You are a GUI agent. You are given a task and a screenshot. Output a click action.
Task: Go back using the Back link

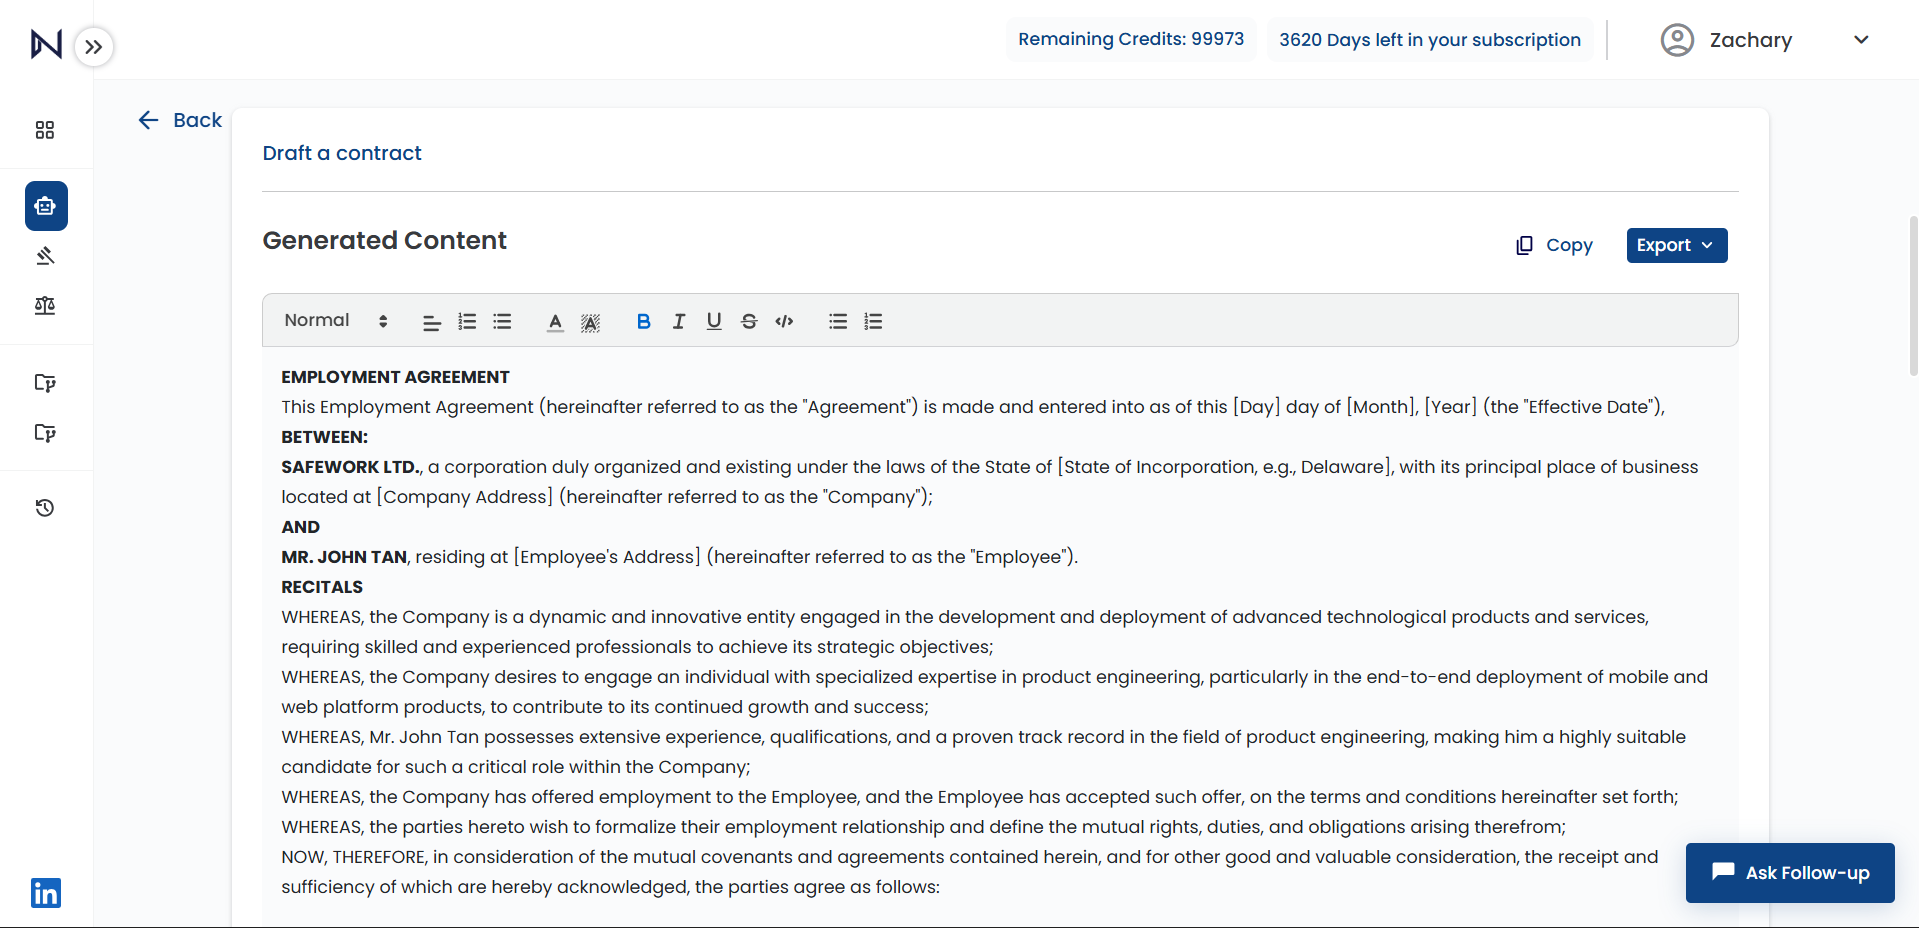click(x=180, y=120)
